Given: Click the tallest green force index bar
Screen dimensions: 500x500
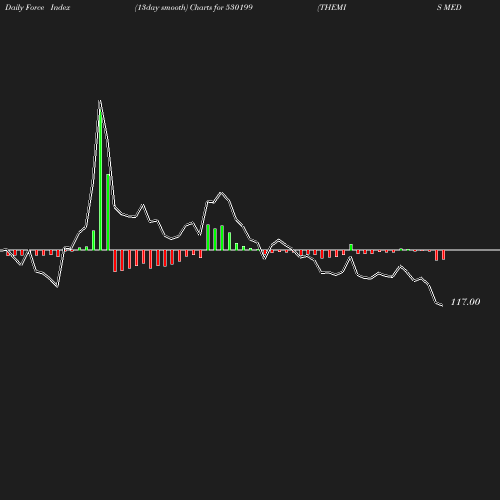Looking at the screenshot, I should pos(101,181).
